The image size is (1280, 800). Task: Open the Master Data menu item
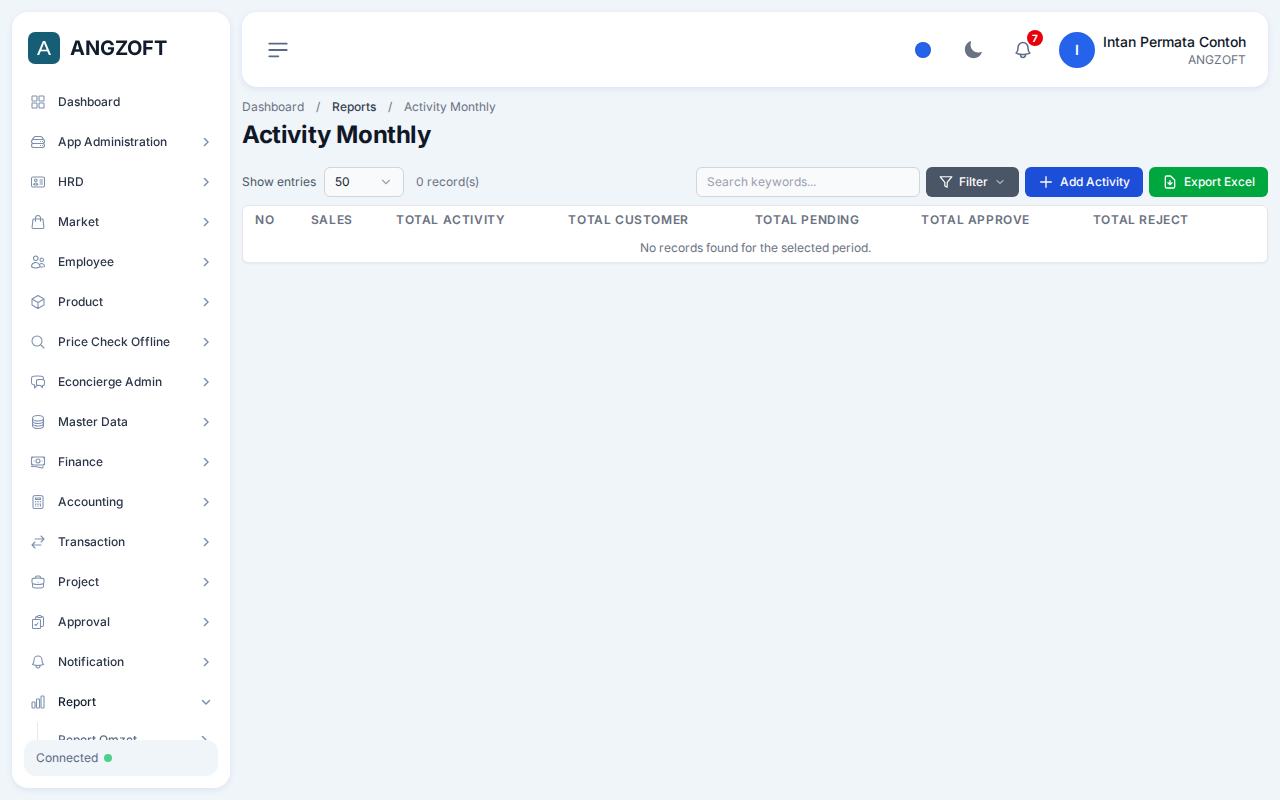click(121, 422)
